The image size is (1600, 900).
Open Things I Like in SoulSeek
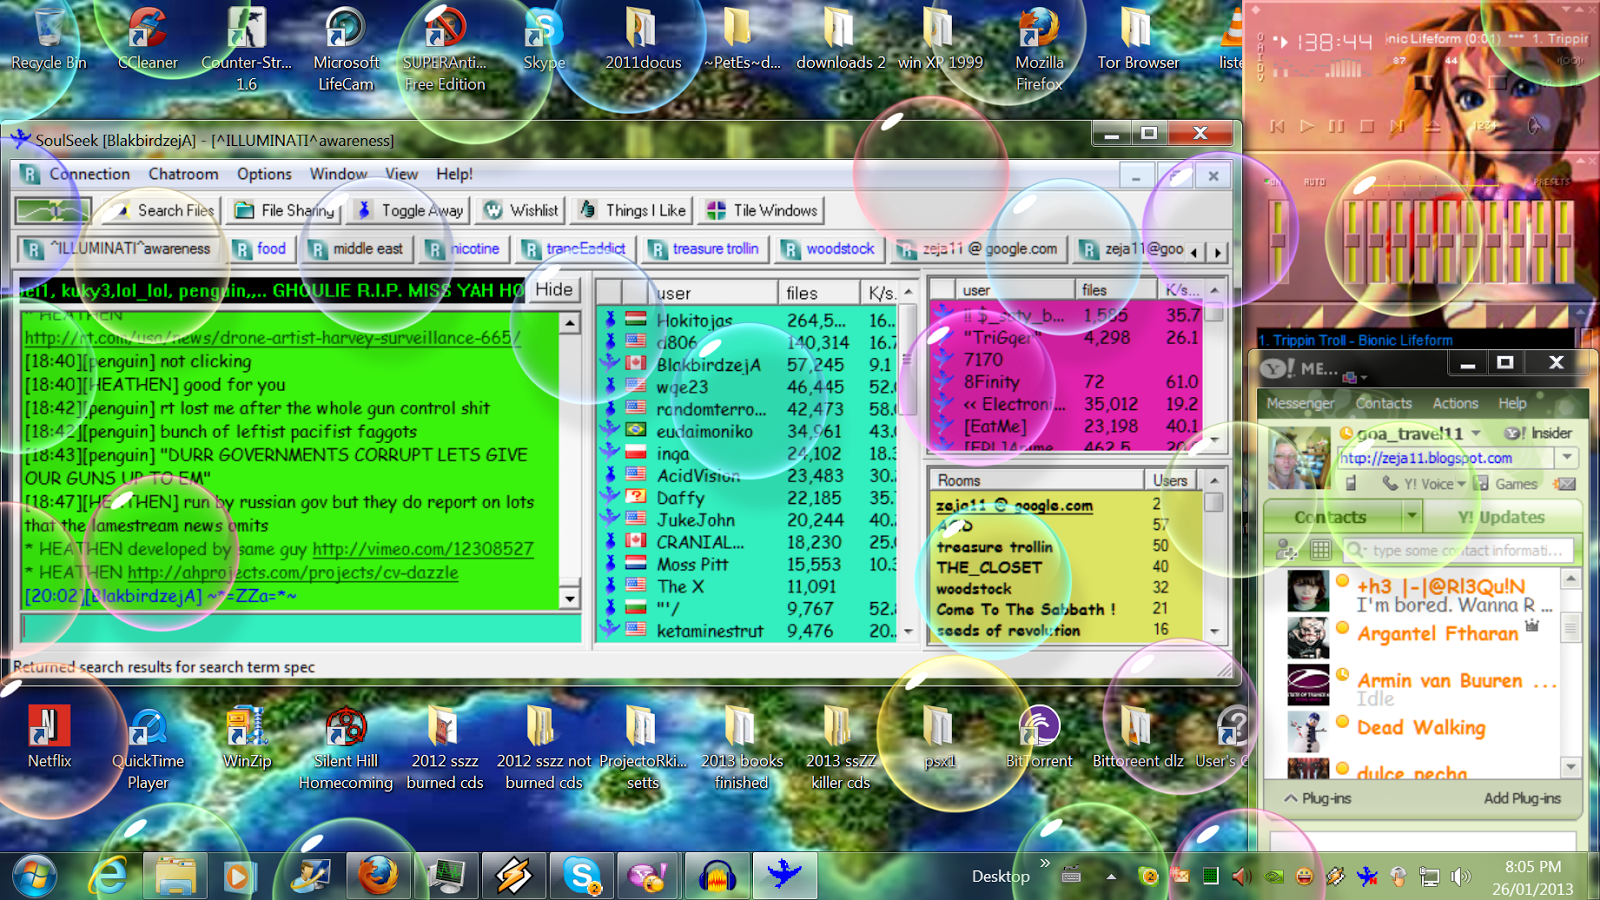tap(632, 210)
